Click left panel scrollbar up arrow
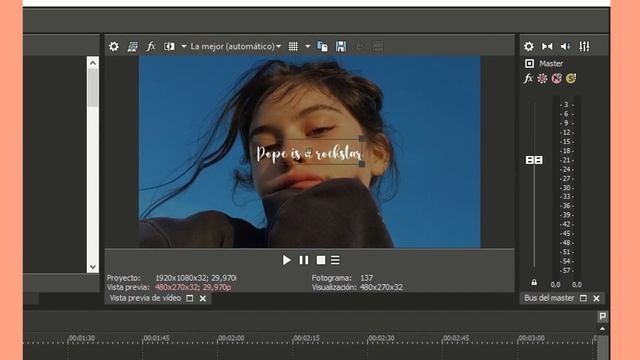 93,62
